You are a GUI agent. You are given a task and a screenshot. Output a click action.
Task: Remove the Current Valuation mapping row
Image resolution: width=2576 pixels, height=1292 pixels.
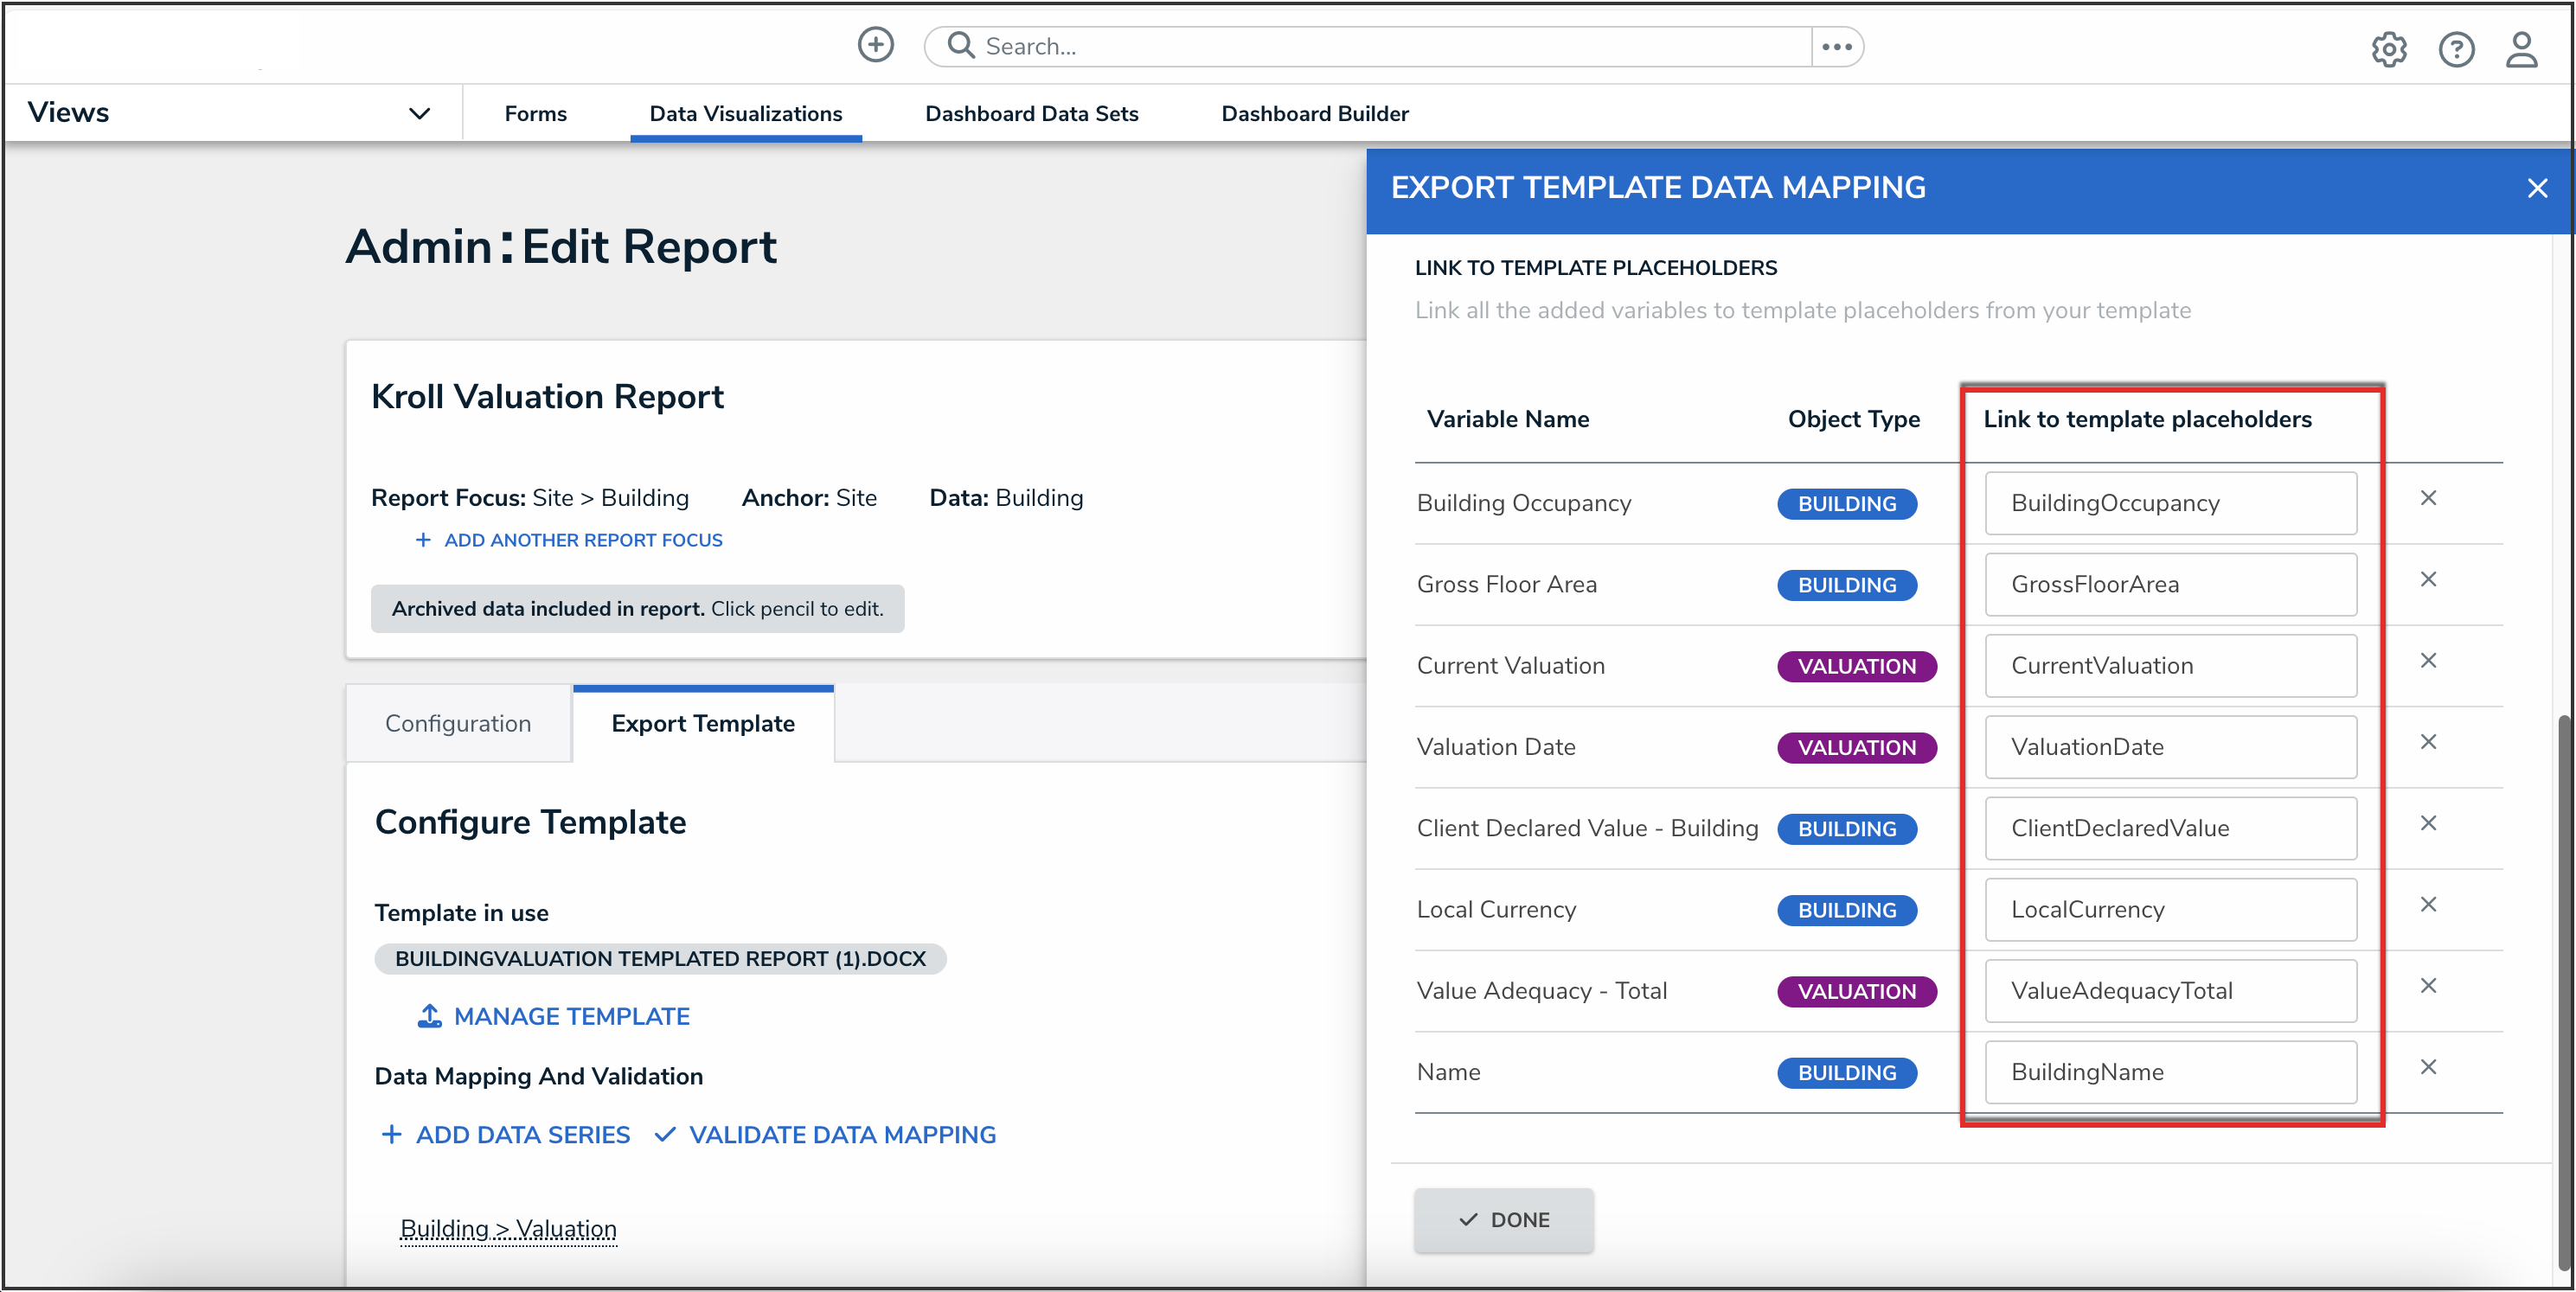pyautogui.click(x=2427, y=661)
